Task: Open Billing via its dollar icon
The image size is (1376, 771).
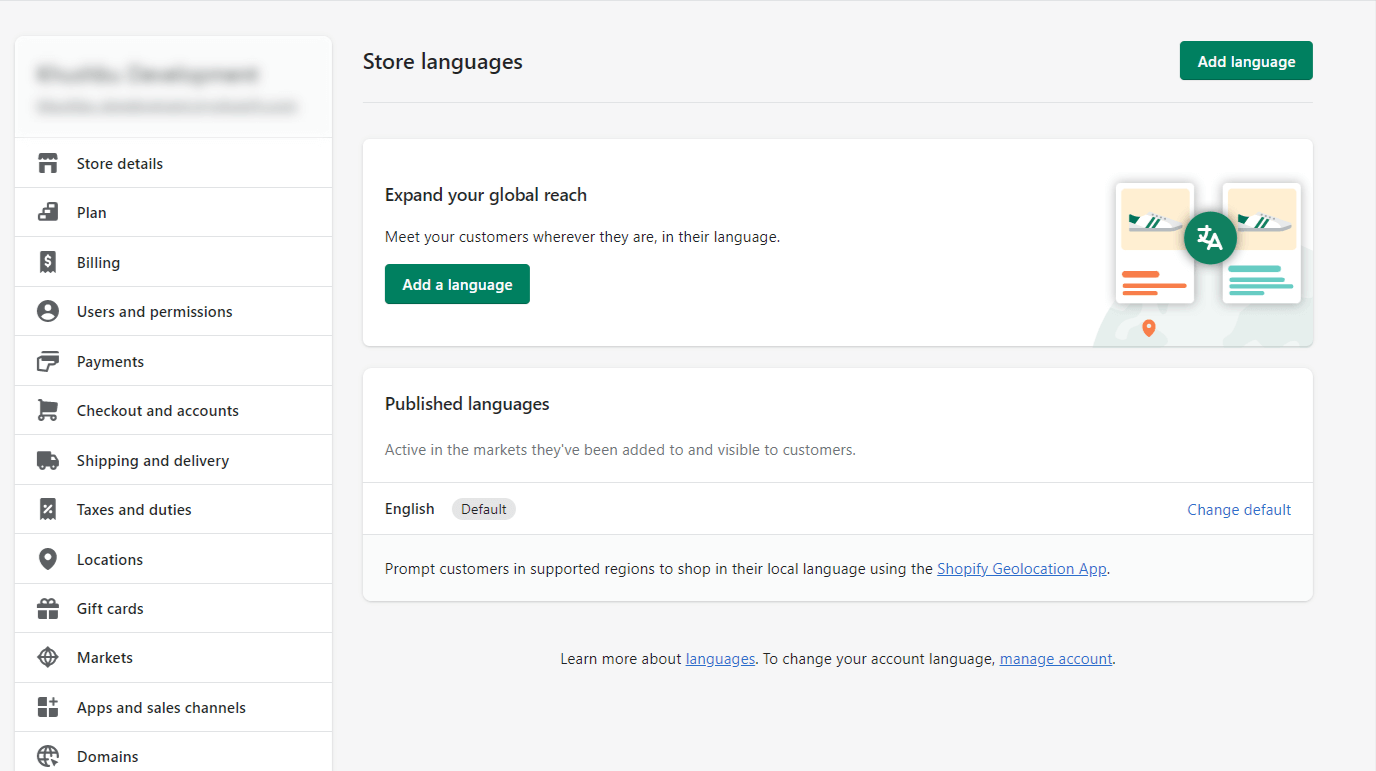Action: [x=48, y=261]
